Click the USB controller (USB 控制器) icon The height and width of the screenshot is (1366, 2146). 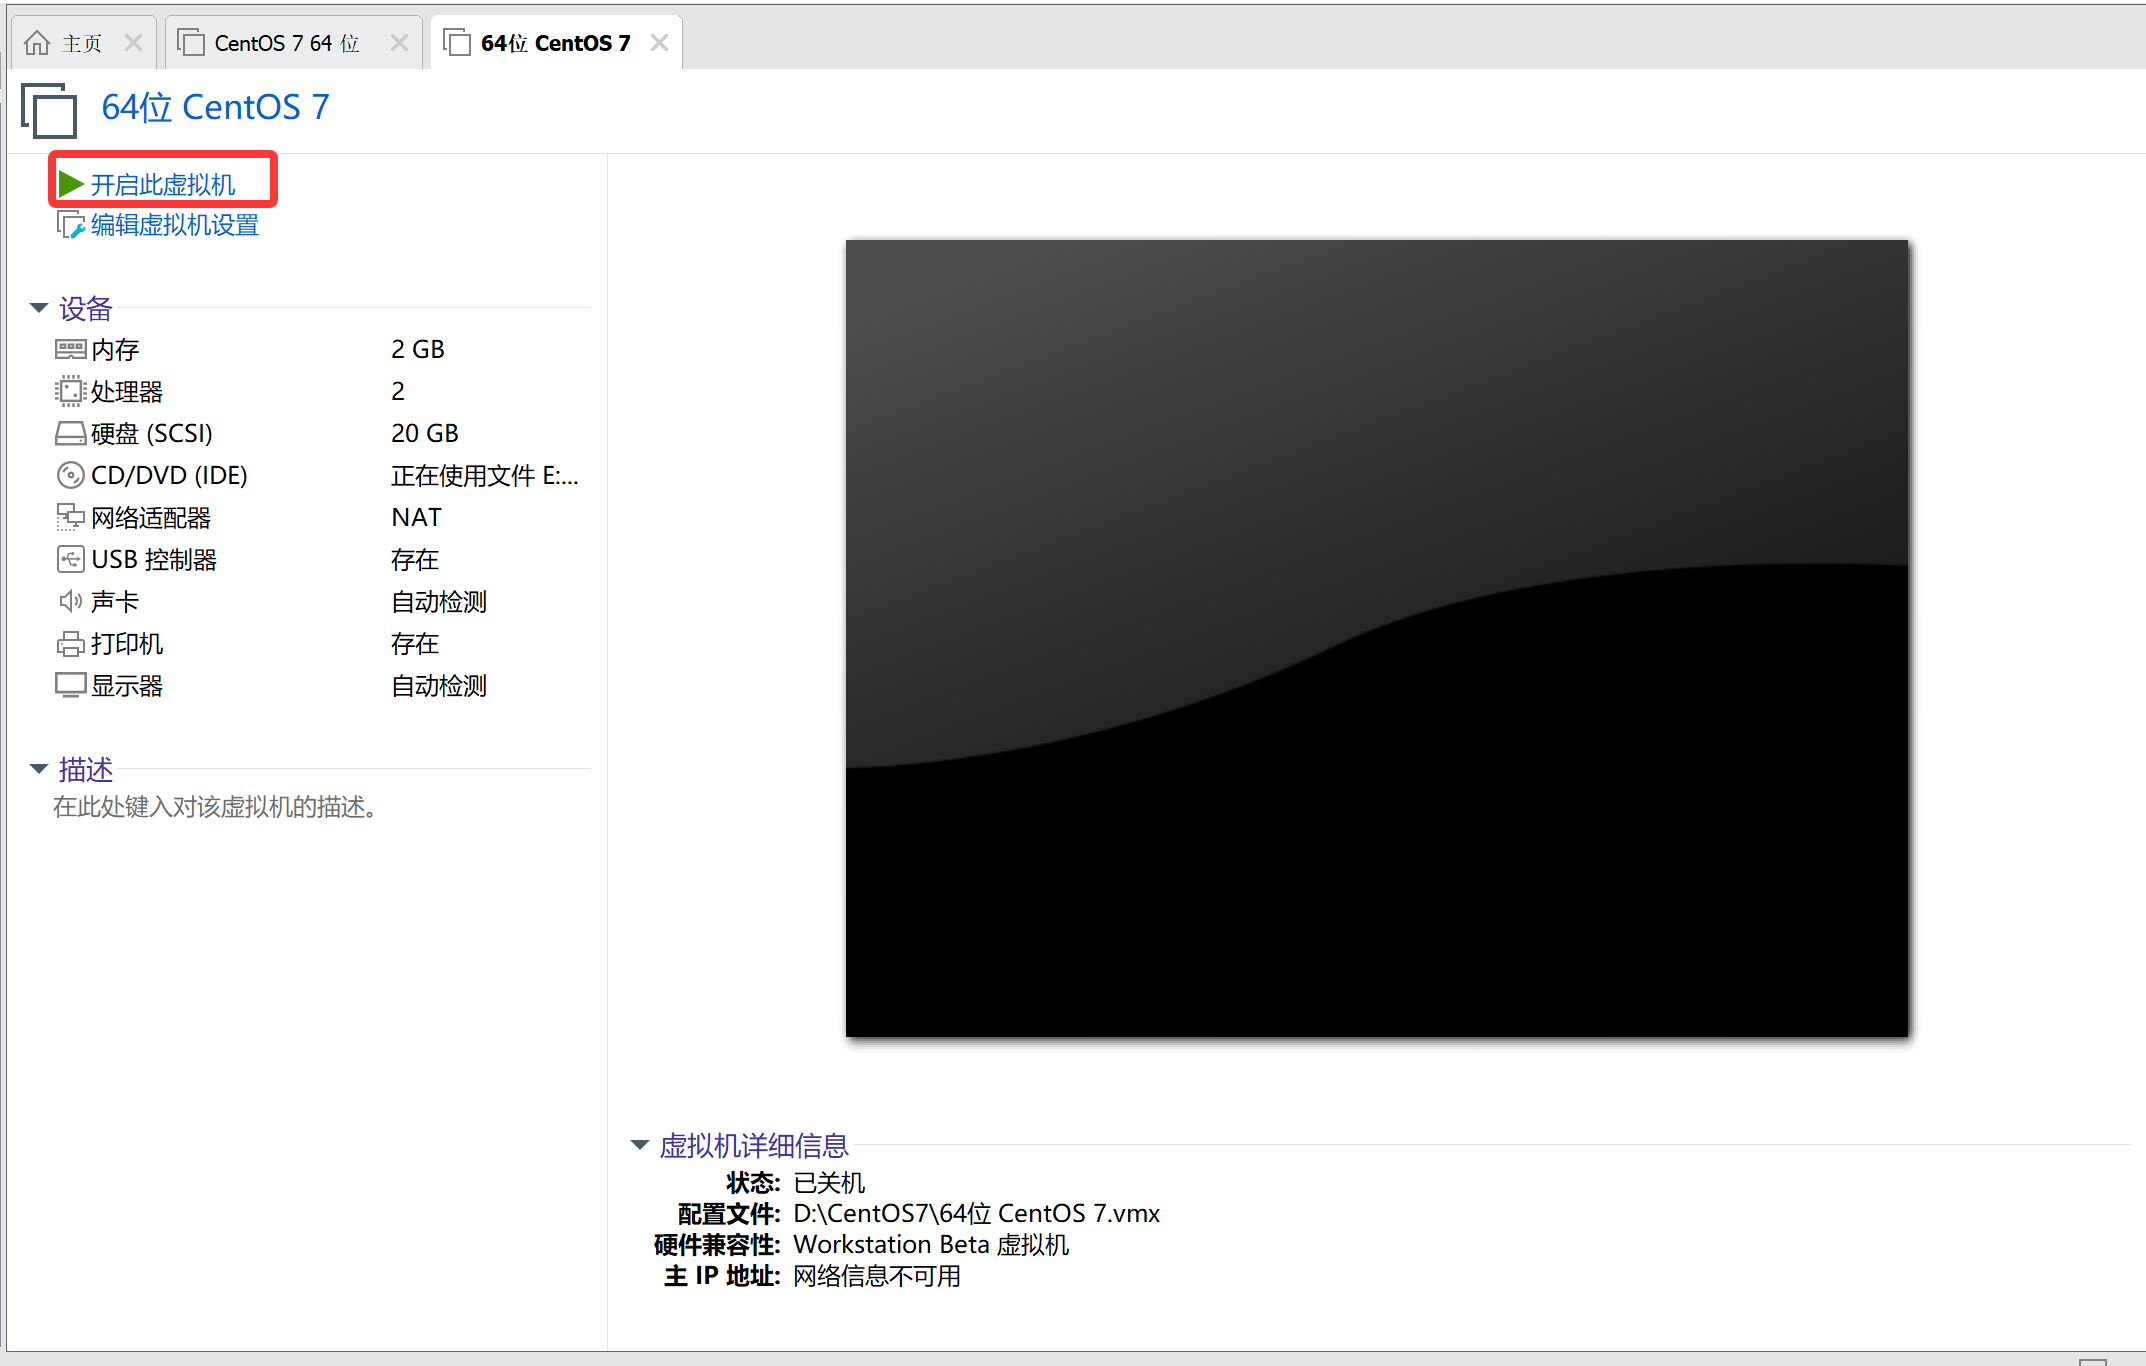tap(70, 559)
